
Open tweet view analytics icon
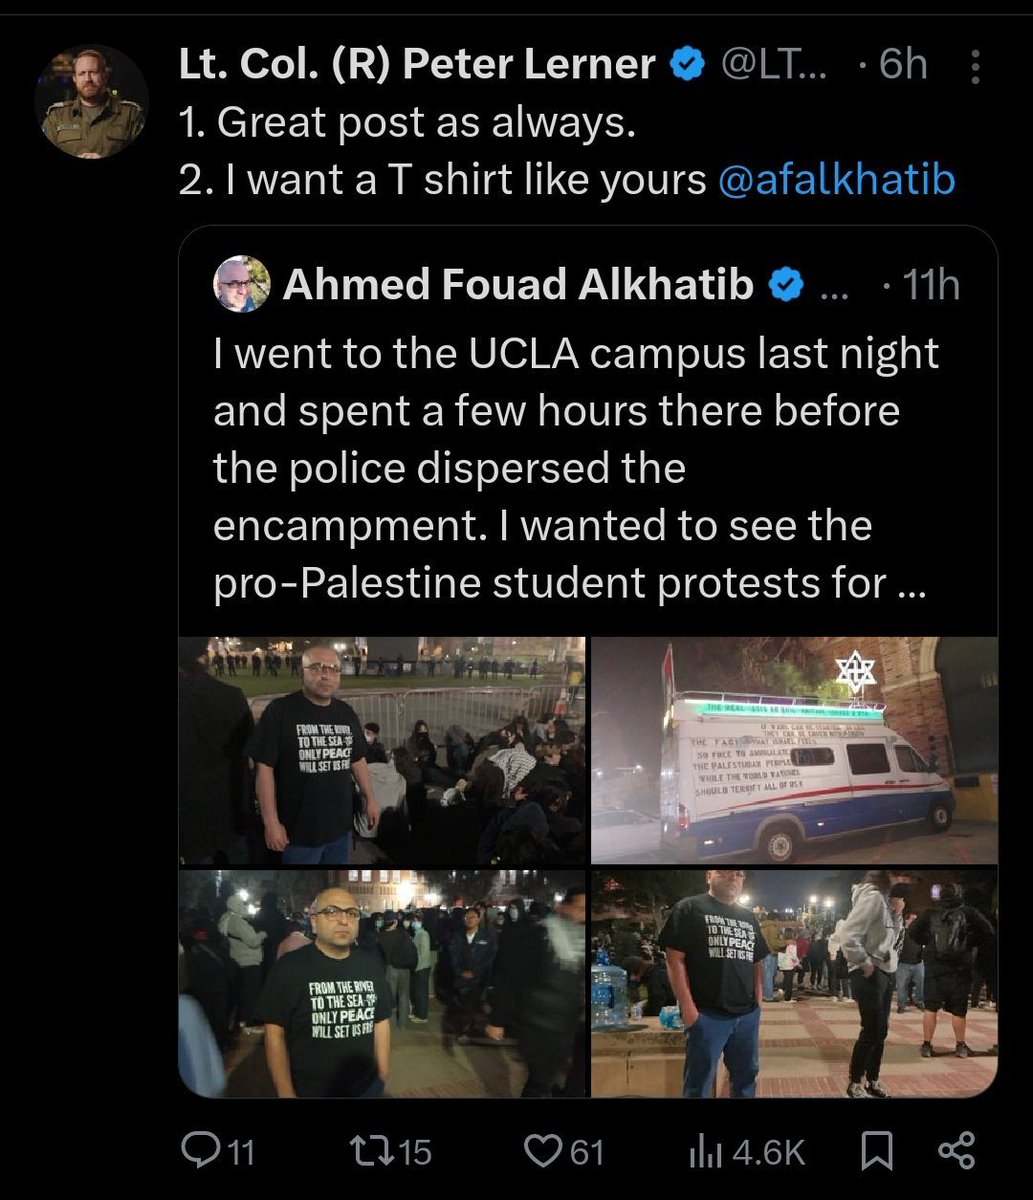tap(704, 1152)
